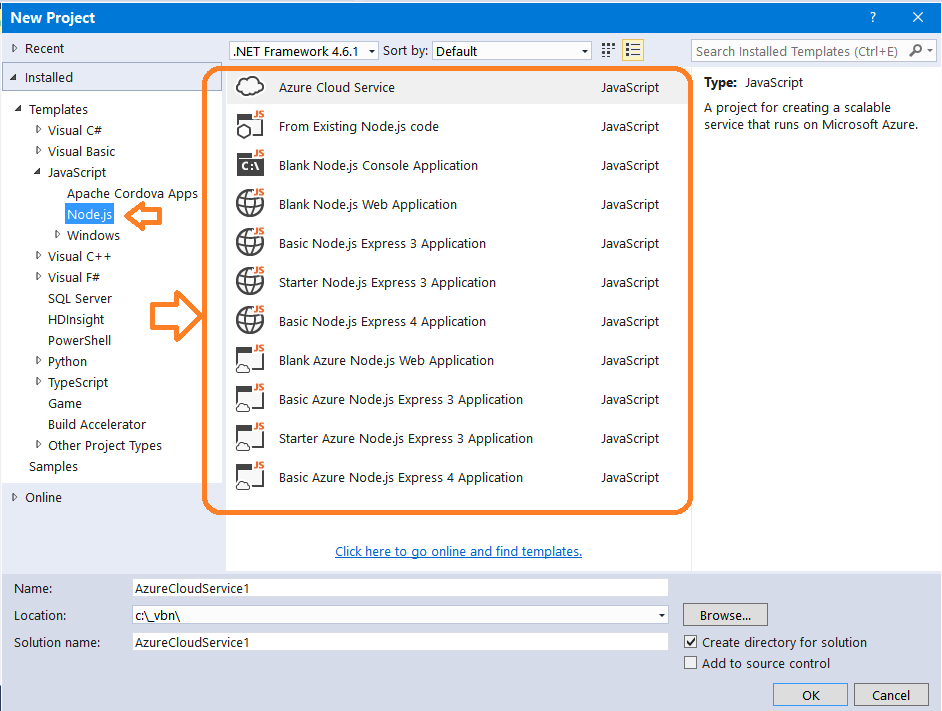Click the Blank Azure Node.js Web Application icon
The height and width of the screenshot is (711, 942).
[250, 359]
